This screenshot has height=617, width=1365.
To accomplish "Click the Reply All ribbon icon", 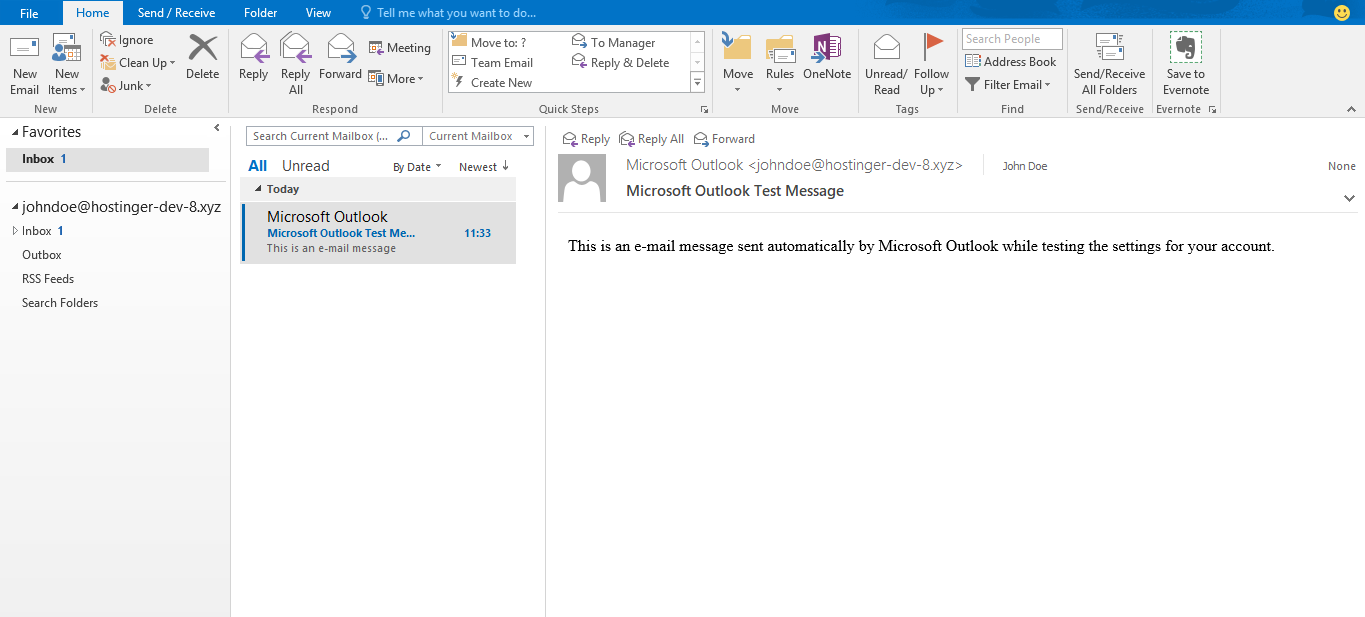I will tap(295, 49).
